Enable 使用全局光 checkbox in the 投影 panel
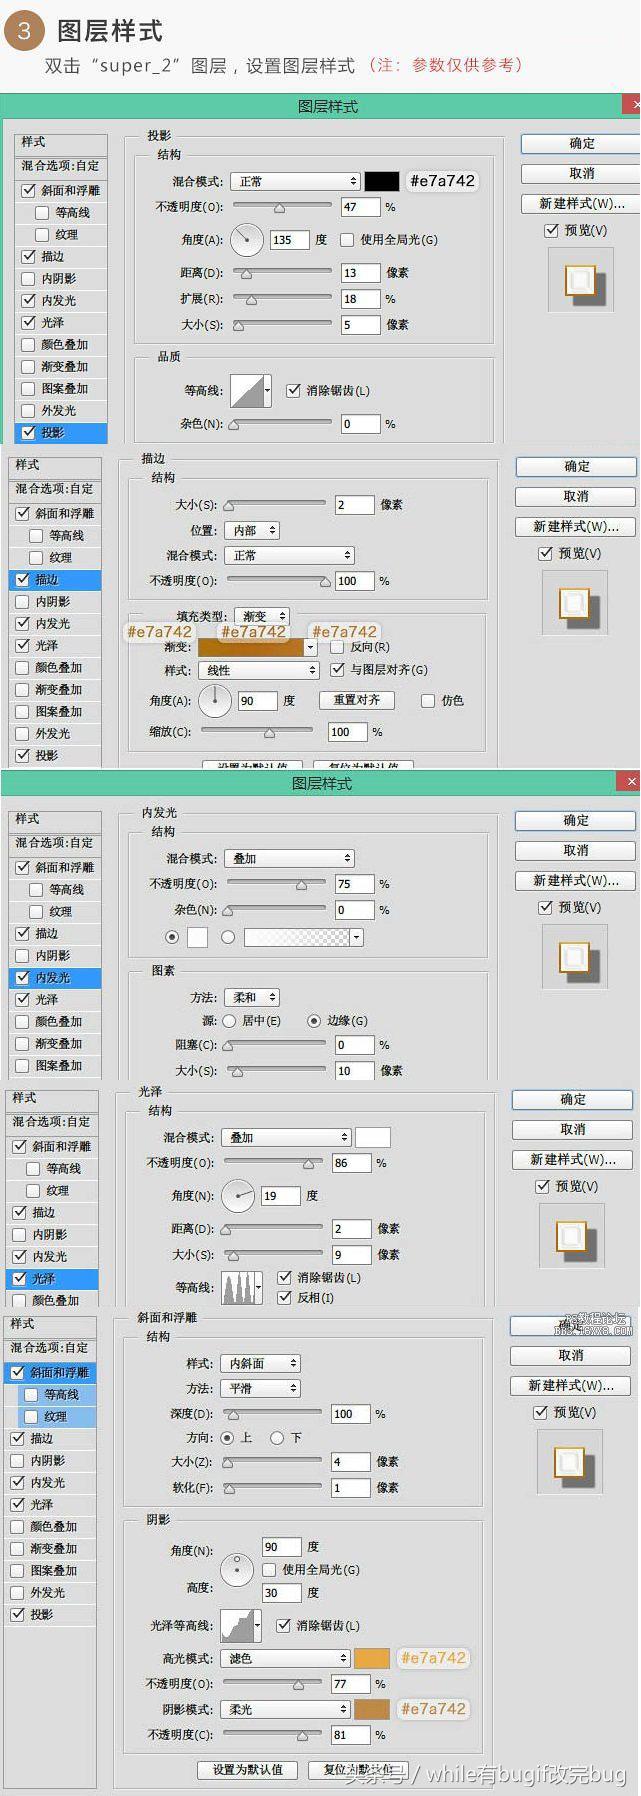The width and height of the screenshot is (641, 1796). pos(347,240)
